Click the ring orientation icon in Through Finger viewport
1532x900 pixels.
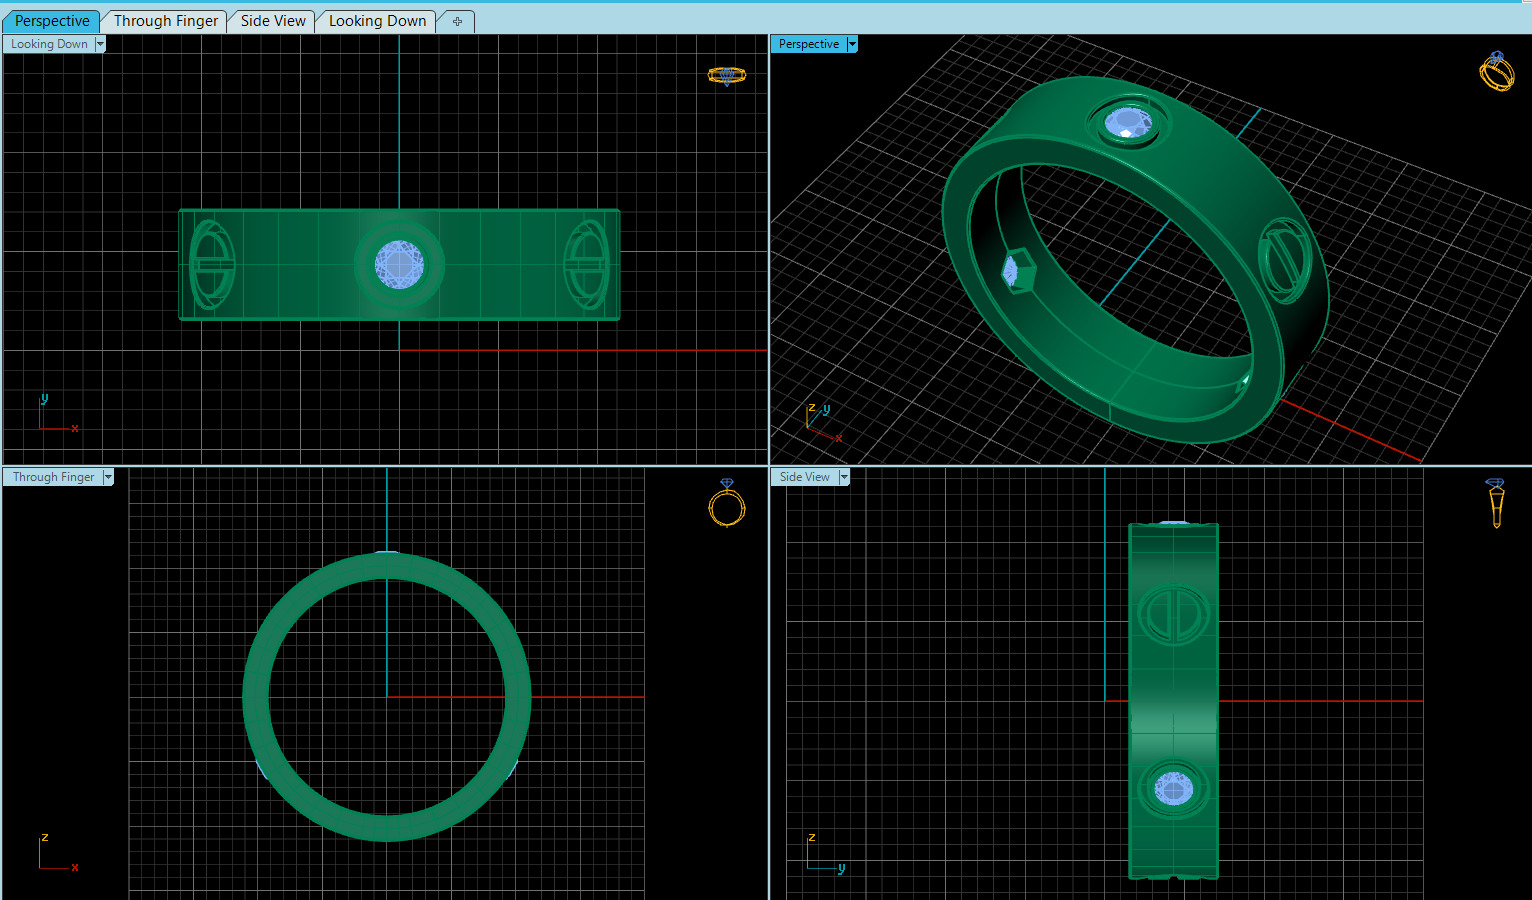(727, 502)
